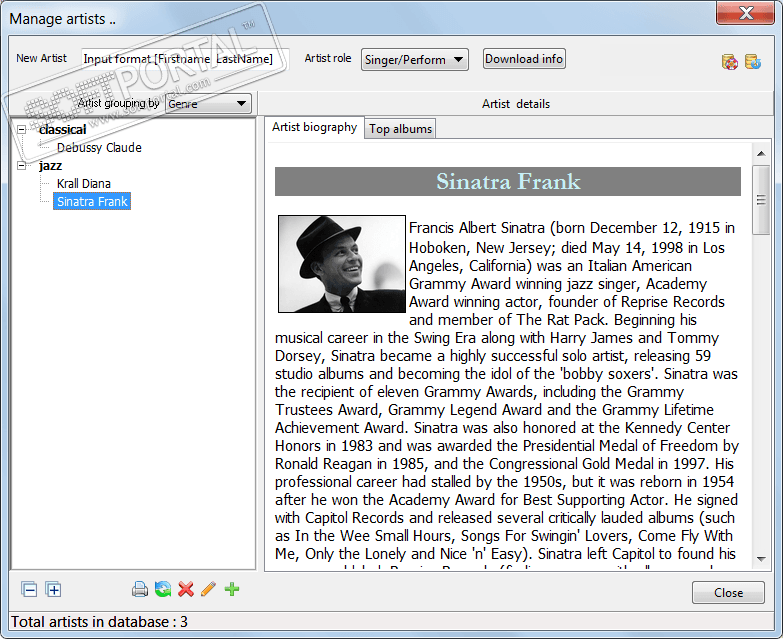Image resolution: width=783 pixels, height=639 pixels.
Task: Click the database lifebuoy icon at top right
Action: [x=730, y=62]
